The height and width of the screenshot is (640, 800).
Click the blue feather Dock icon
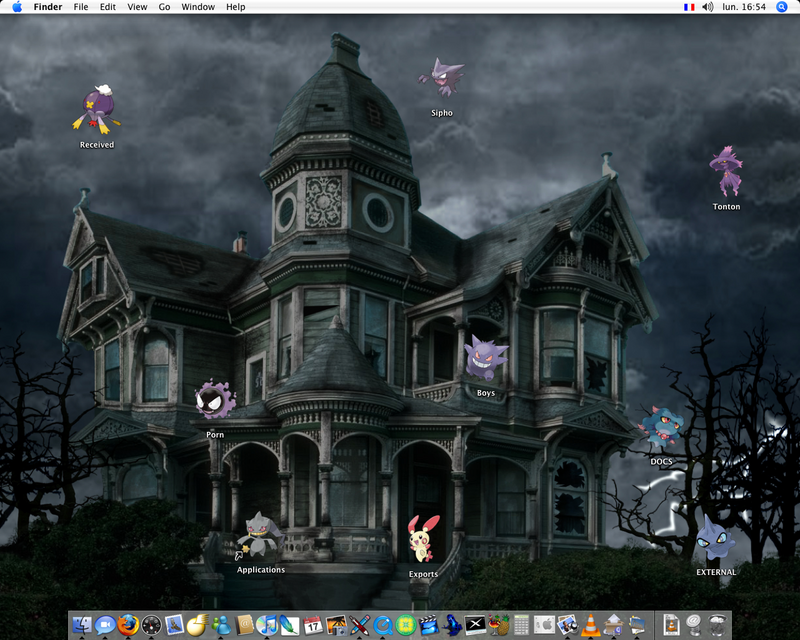[289, 625]
